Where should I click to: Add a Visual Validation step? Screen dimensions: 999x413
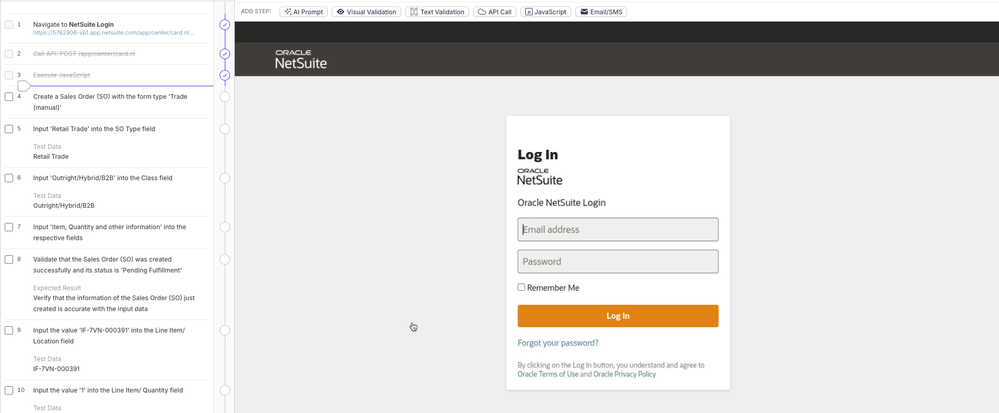pos(367,12)
